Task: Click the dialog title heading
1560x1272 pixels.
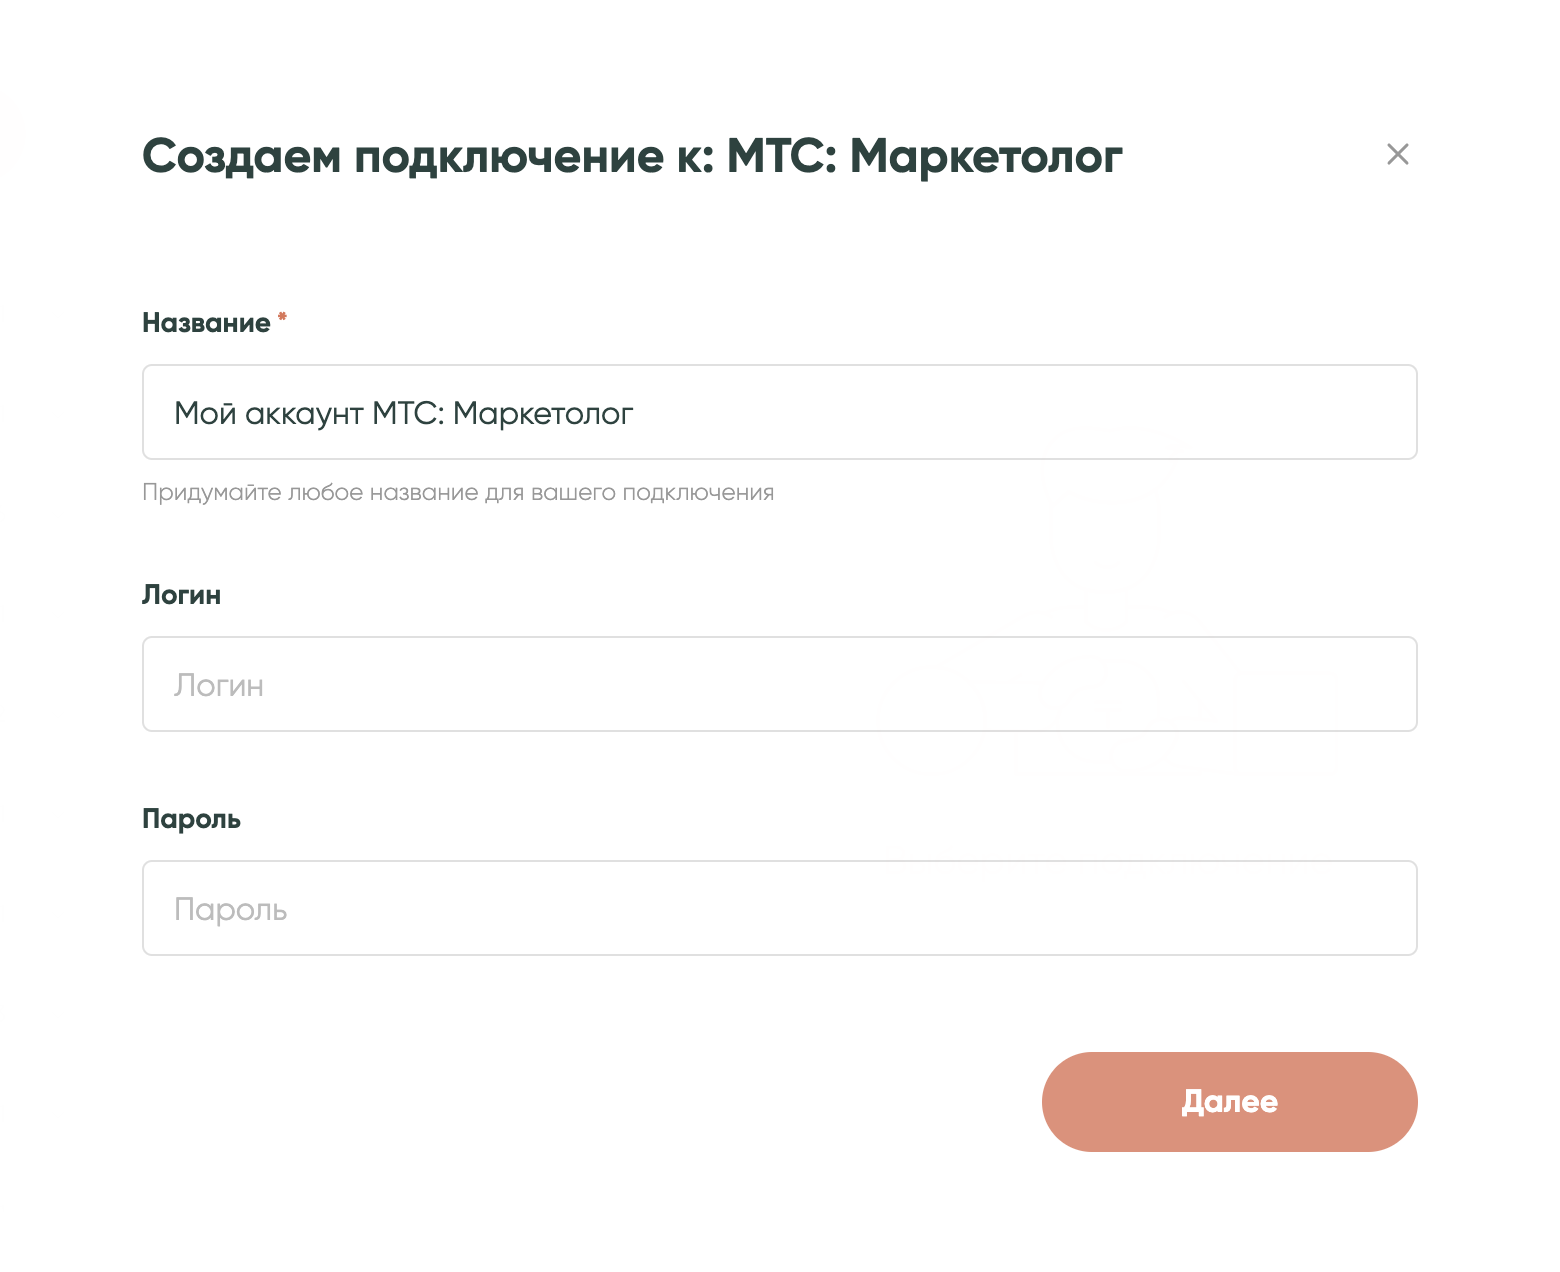Action: click(632, 156)
